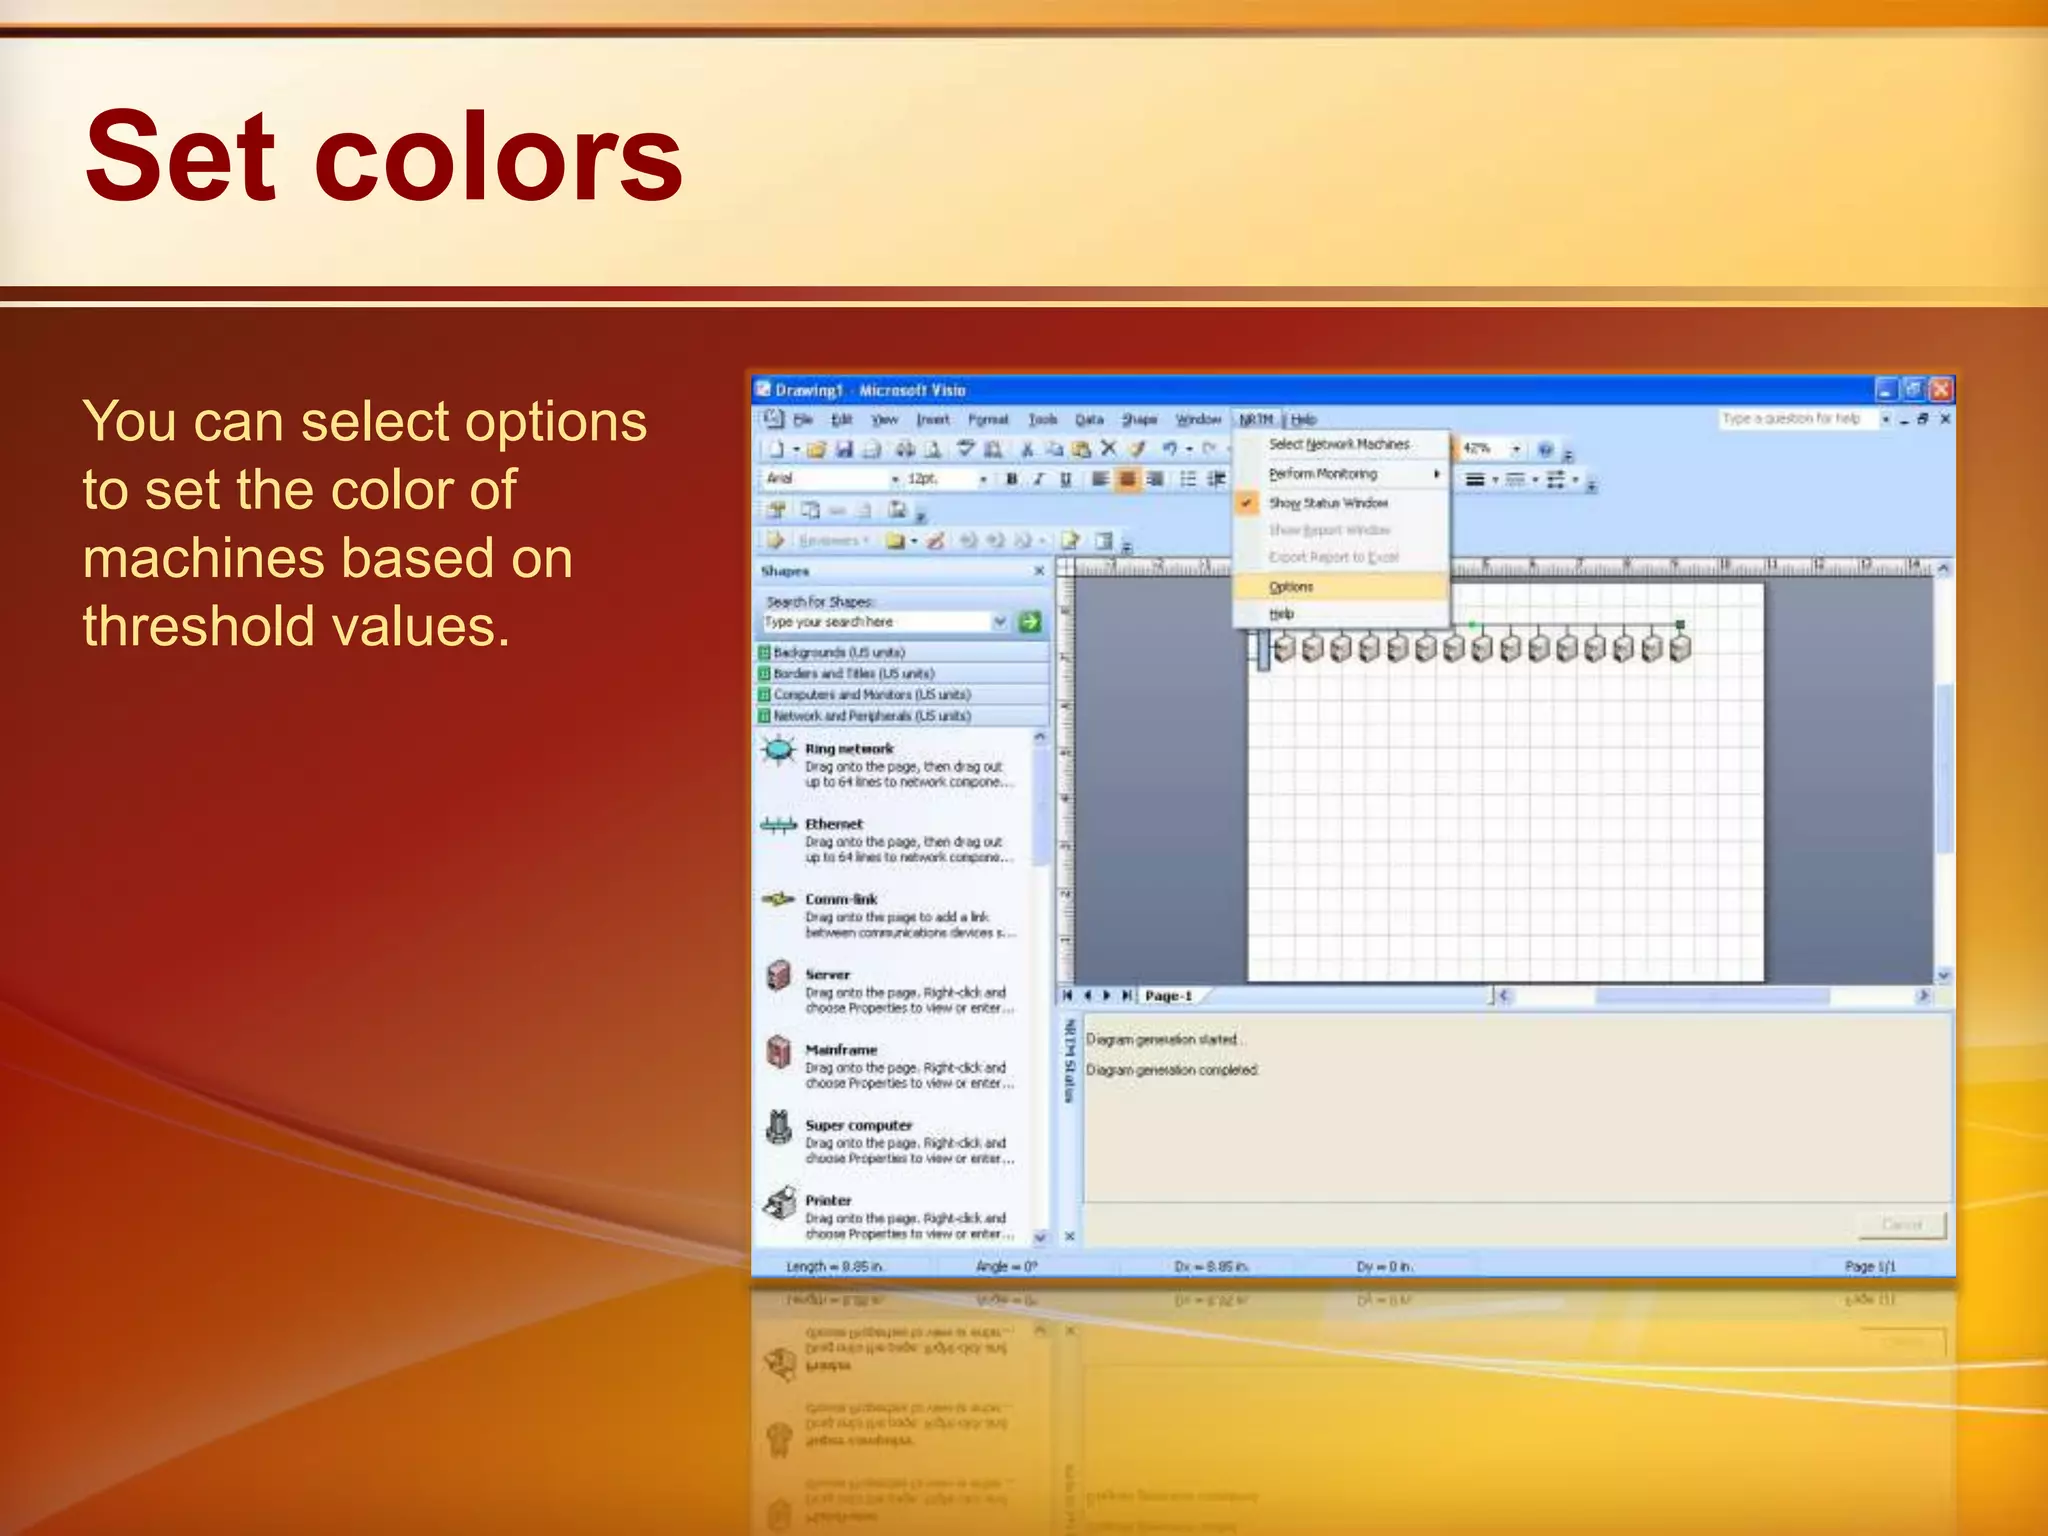Open the File menu
Screen dimensions: 2048x1536
tap(803, 420)
